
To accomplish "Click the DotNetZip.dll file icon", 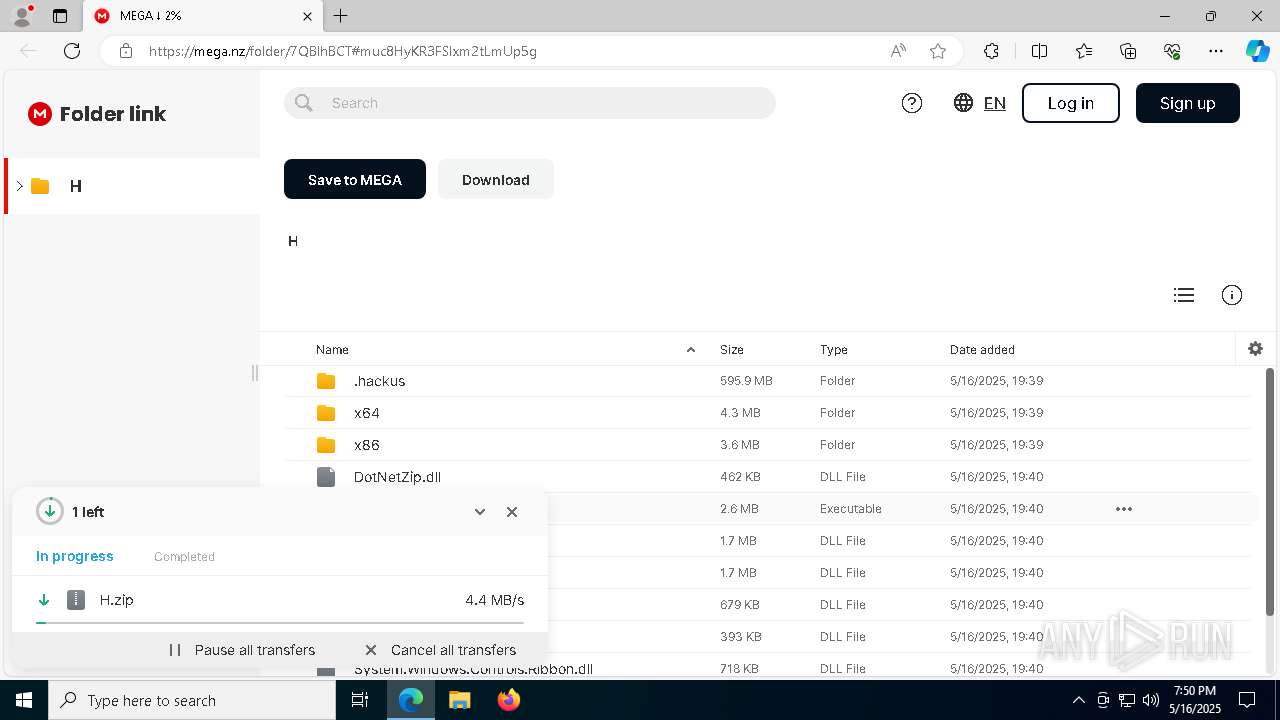I will pyautogui.click(x=326, y=477).
